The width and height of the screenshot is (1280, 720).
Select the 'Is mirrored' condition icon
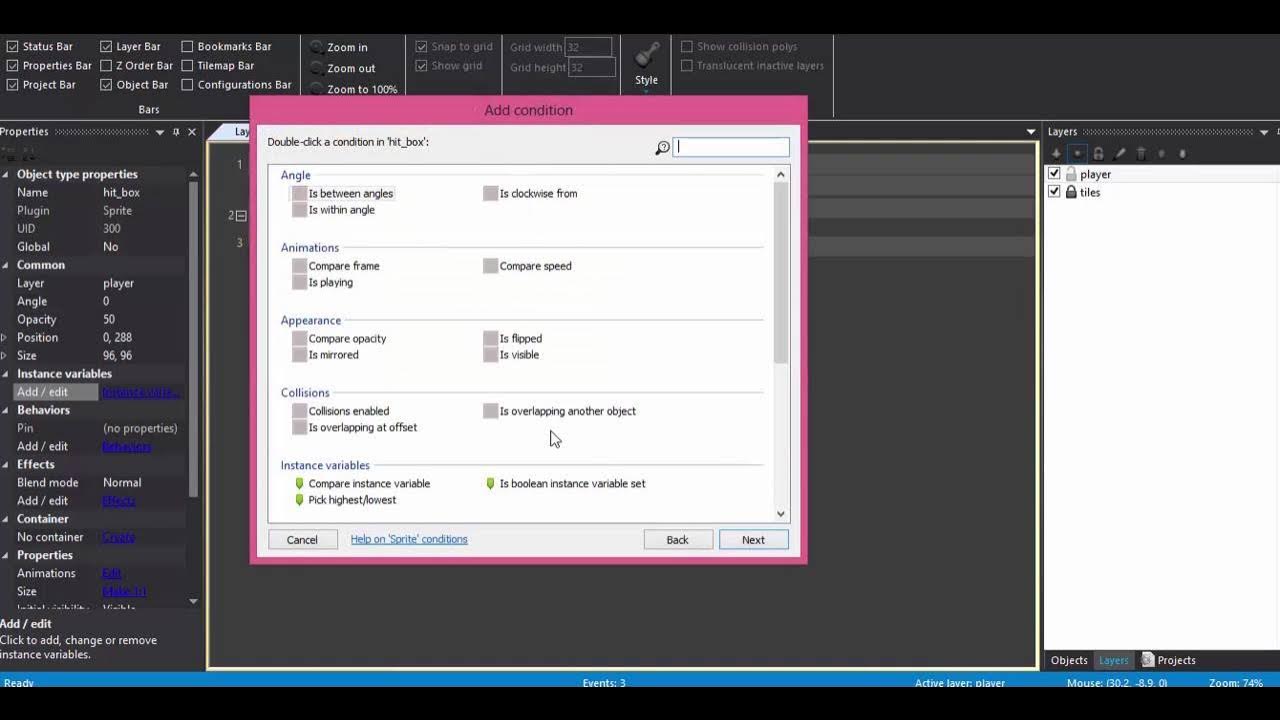pos(299,355)
